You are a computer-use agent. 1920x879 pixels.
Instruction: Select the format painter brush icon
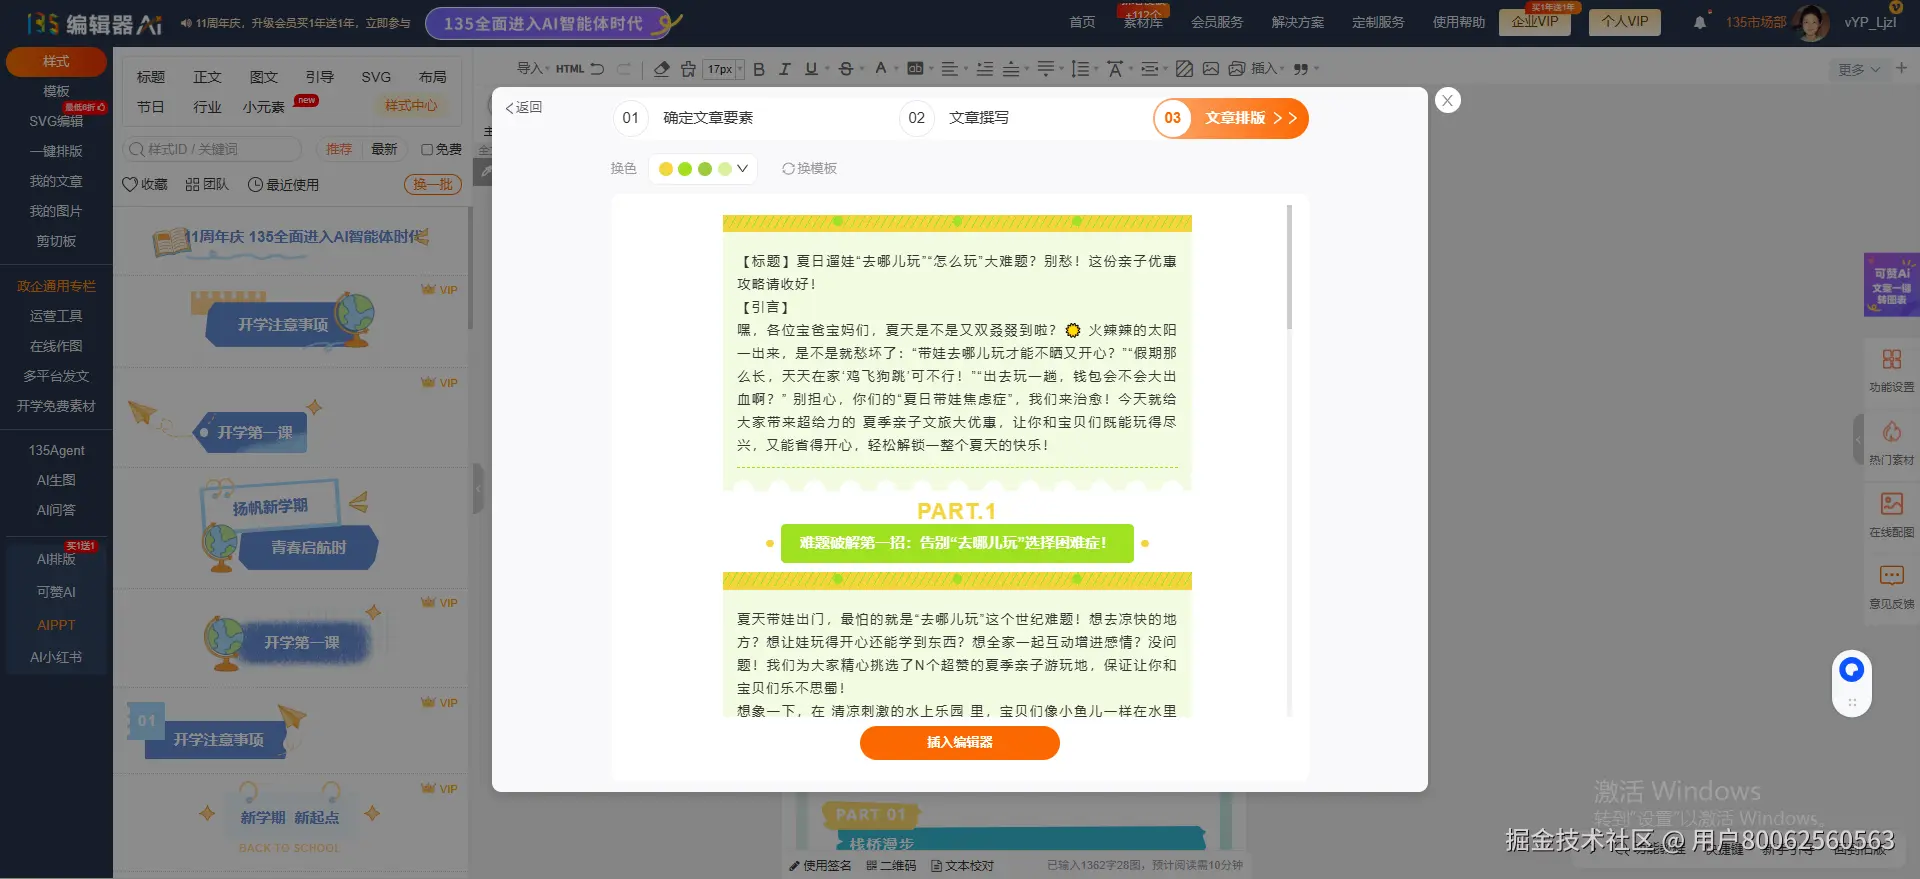[688, 69]
